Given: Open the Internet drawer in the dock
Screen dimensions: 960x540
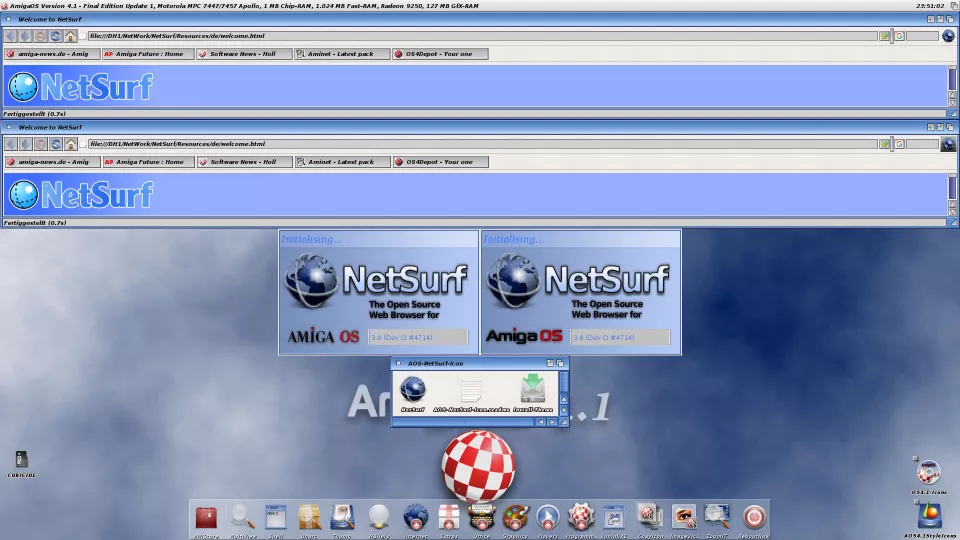Looking at the screenshot, I should (415, 517).
